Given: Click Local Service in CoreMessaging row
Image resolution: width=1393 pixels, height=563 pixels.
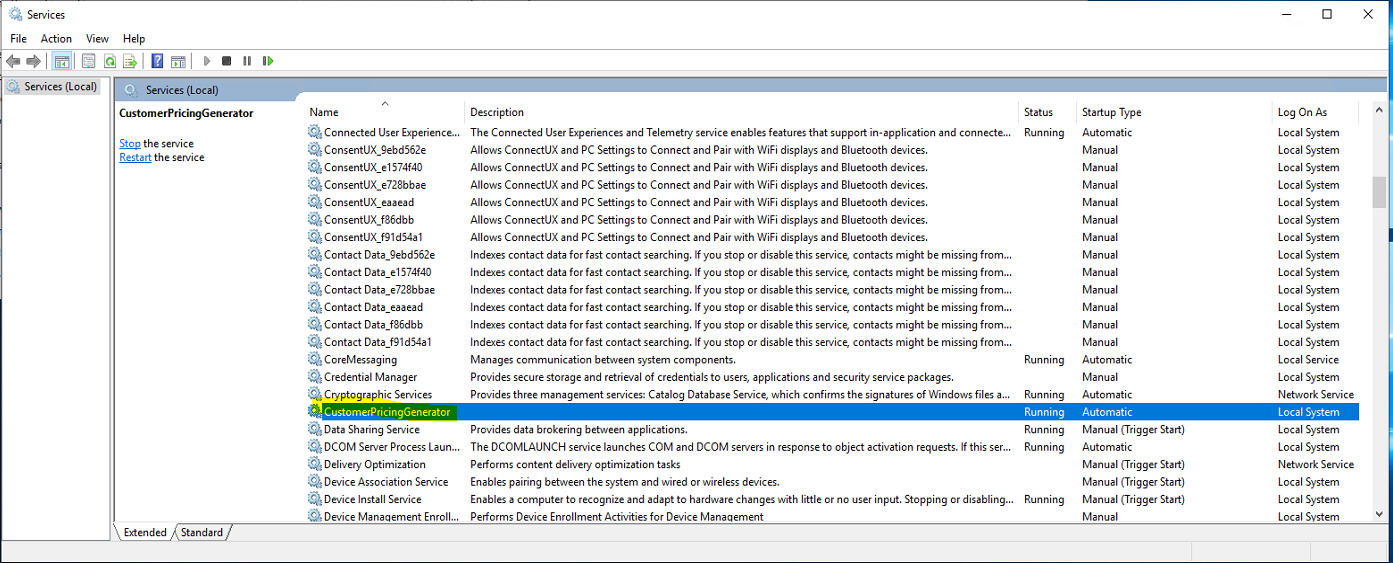Looking at the screenshot, I should point(1308,360).
